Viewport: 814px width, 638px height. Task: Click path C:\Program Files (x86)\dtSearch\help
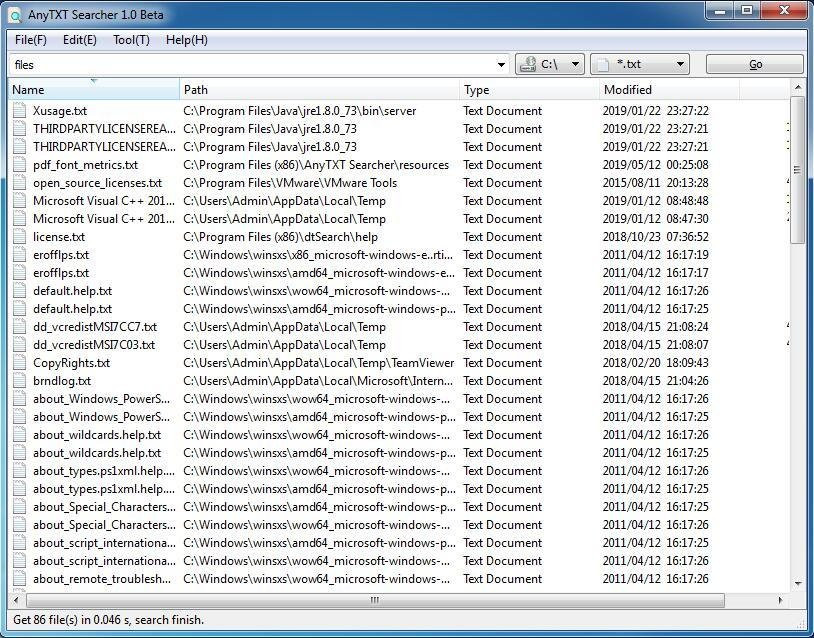280,237
